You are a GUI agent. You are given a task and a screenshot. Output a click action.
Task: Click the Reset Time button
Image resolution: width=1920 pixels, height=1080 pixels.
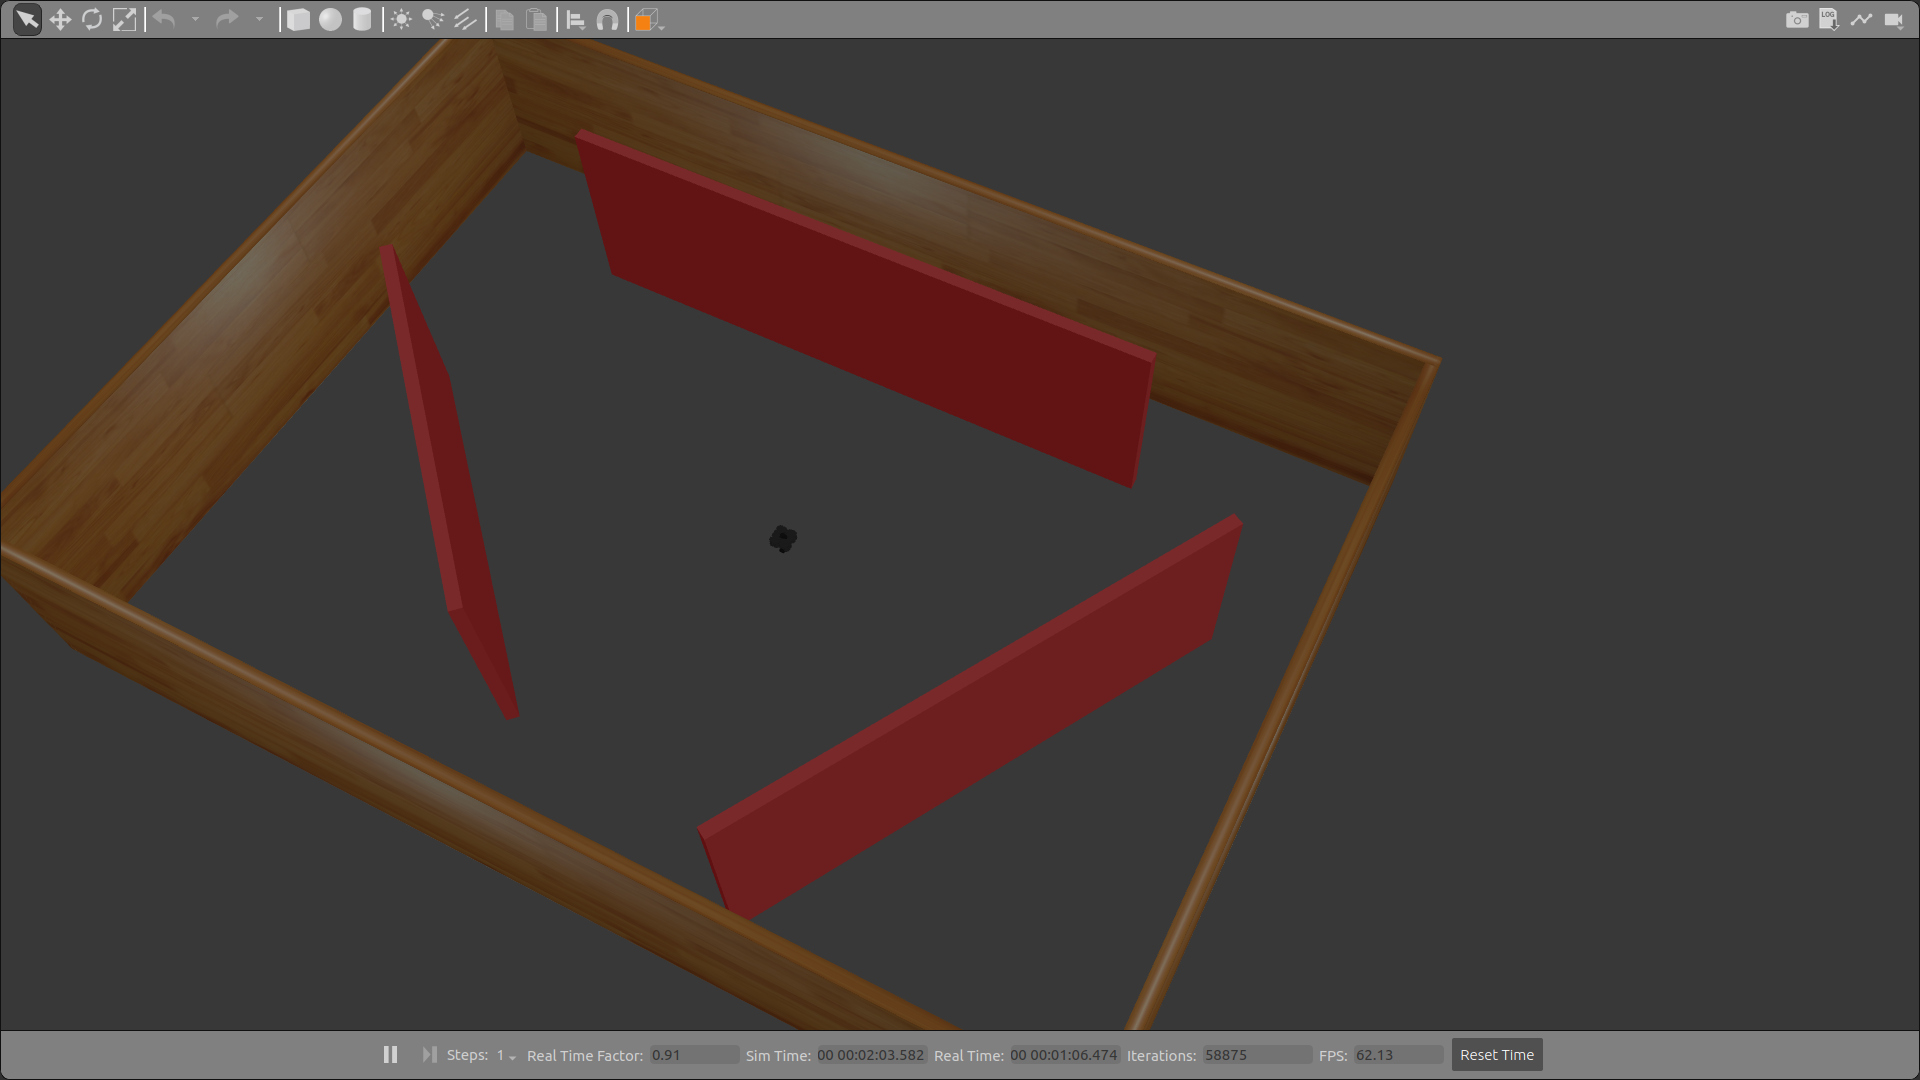[1496, 1055]
